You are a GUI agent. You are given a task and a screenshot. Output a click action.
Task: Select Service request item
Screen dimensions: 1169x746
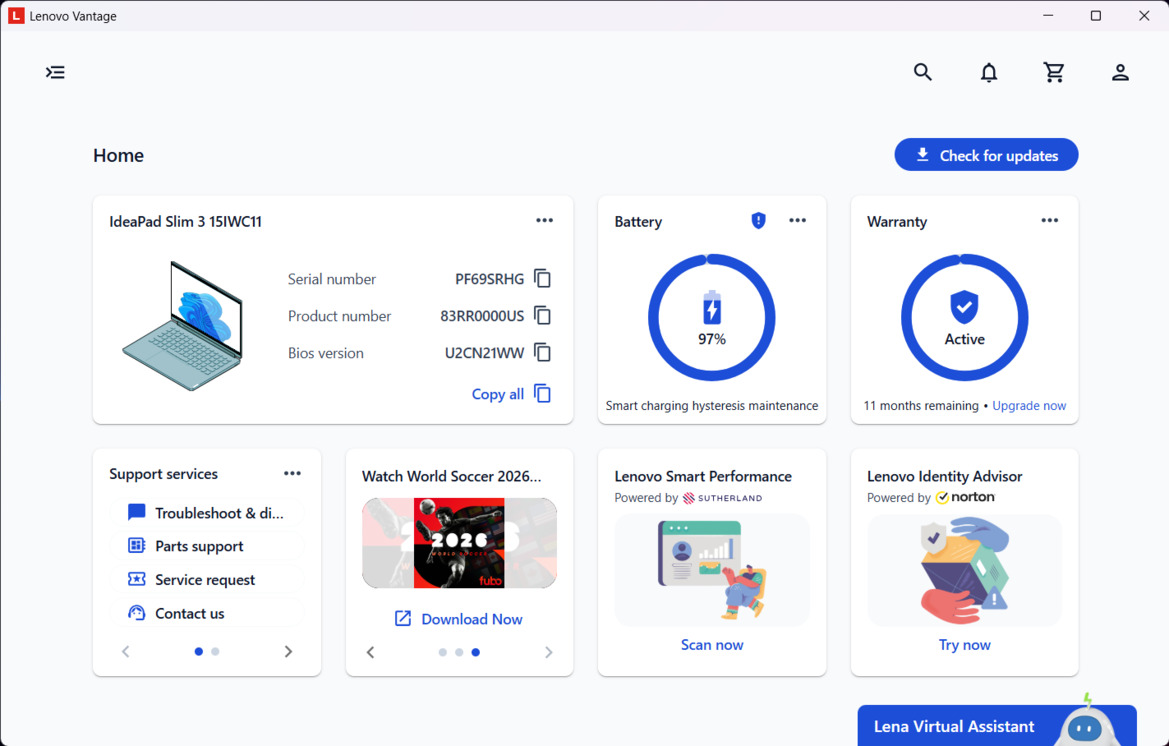[207, 580]
